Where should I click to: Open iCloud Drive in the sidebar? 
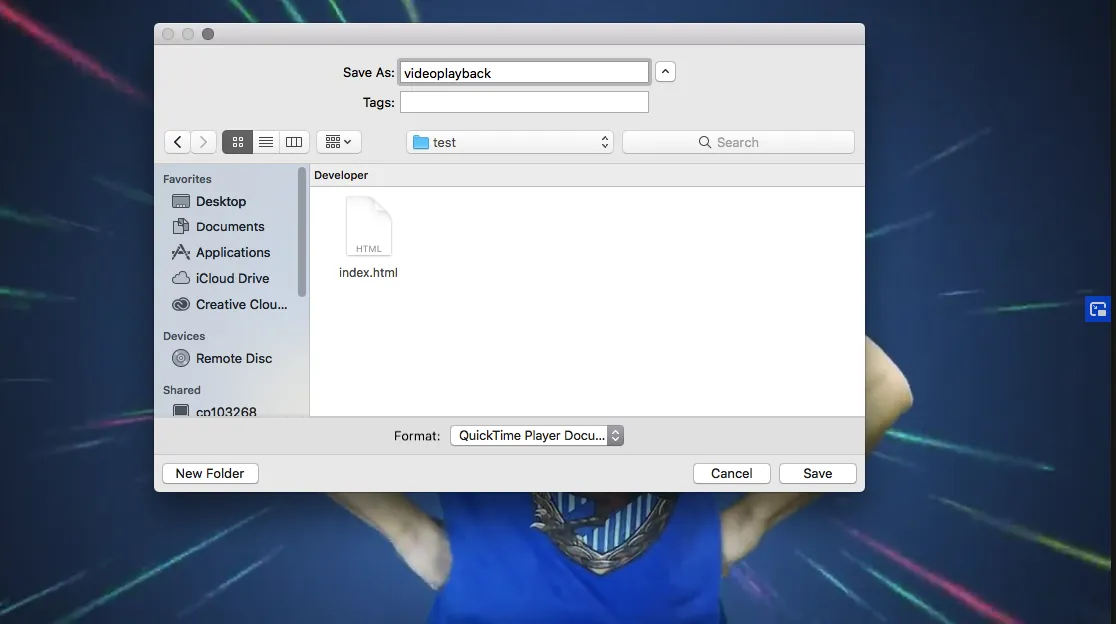(231, 279)
